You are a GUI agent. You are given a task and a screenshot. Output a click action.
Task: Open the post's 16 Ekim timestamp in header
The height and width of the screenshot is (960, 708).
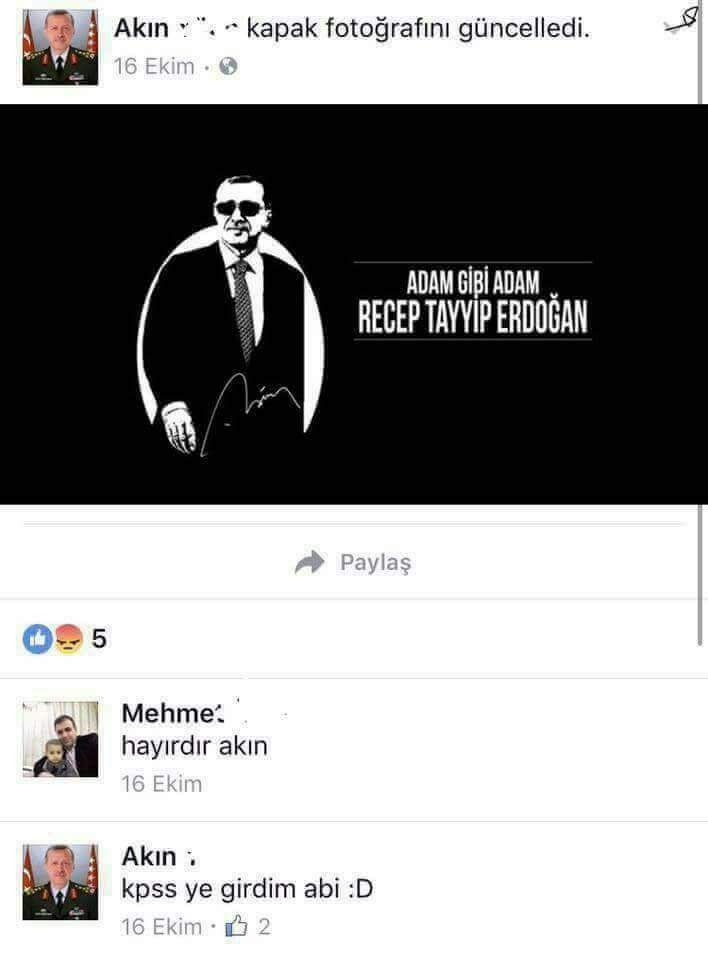pyautogui.click(x=154, y=66)
